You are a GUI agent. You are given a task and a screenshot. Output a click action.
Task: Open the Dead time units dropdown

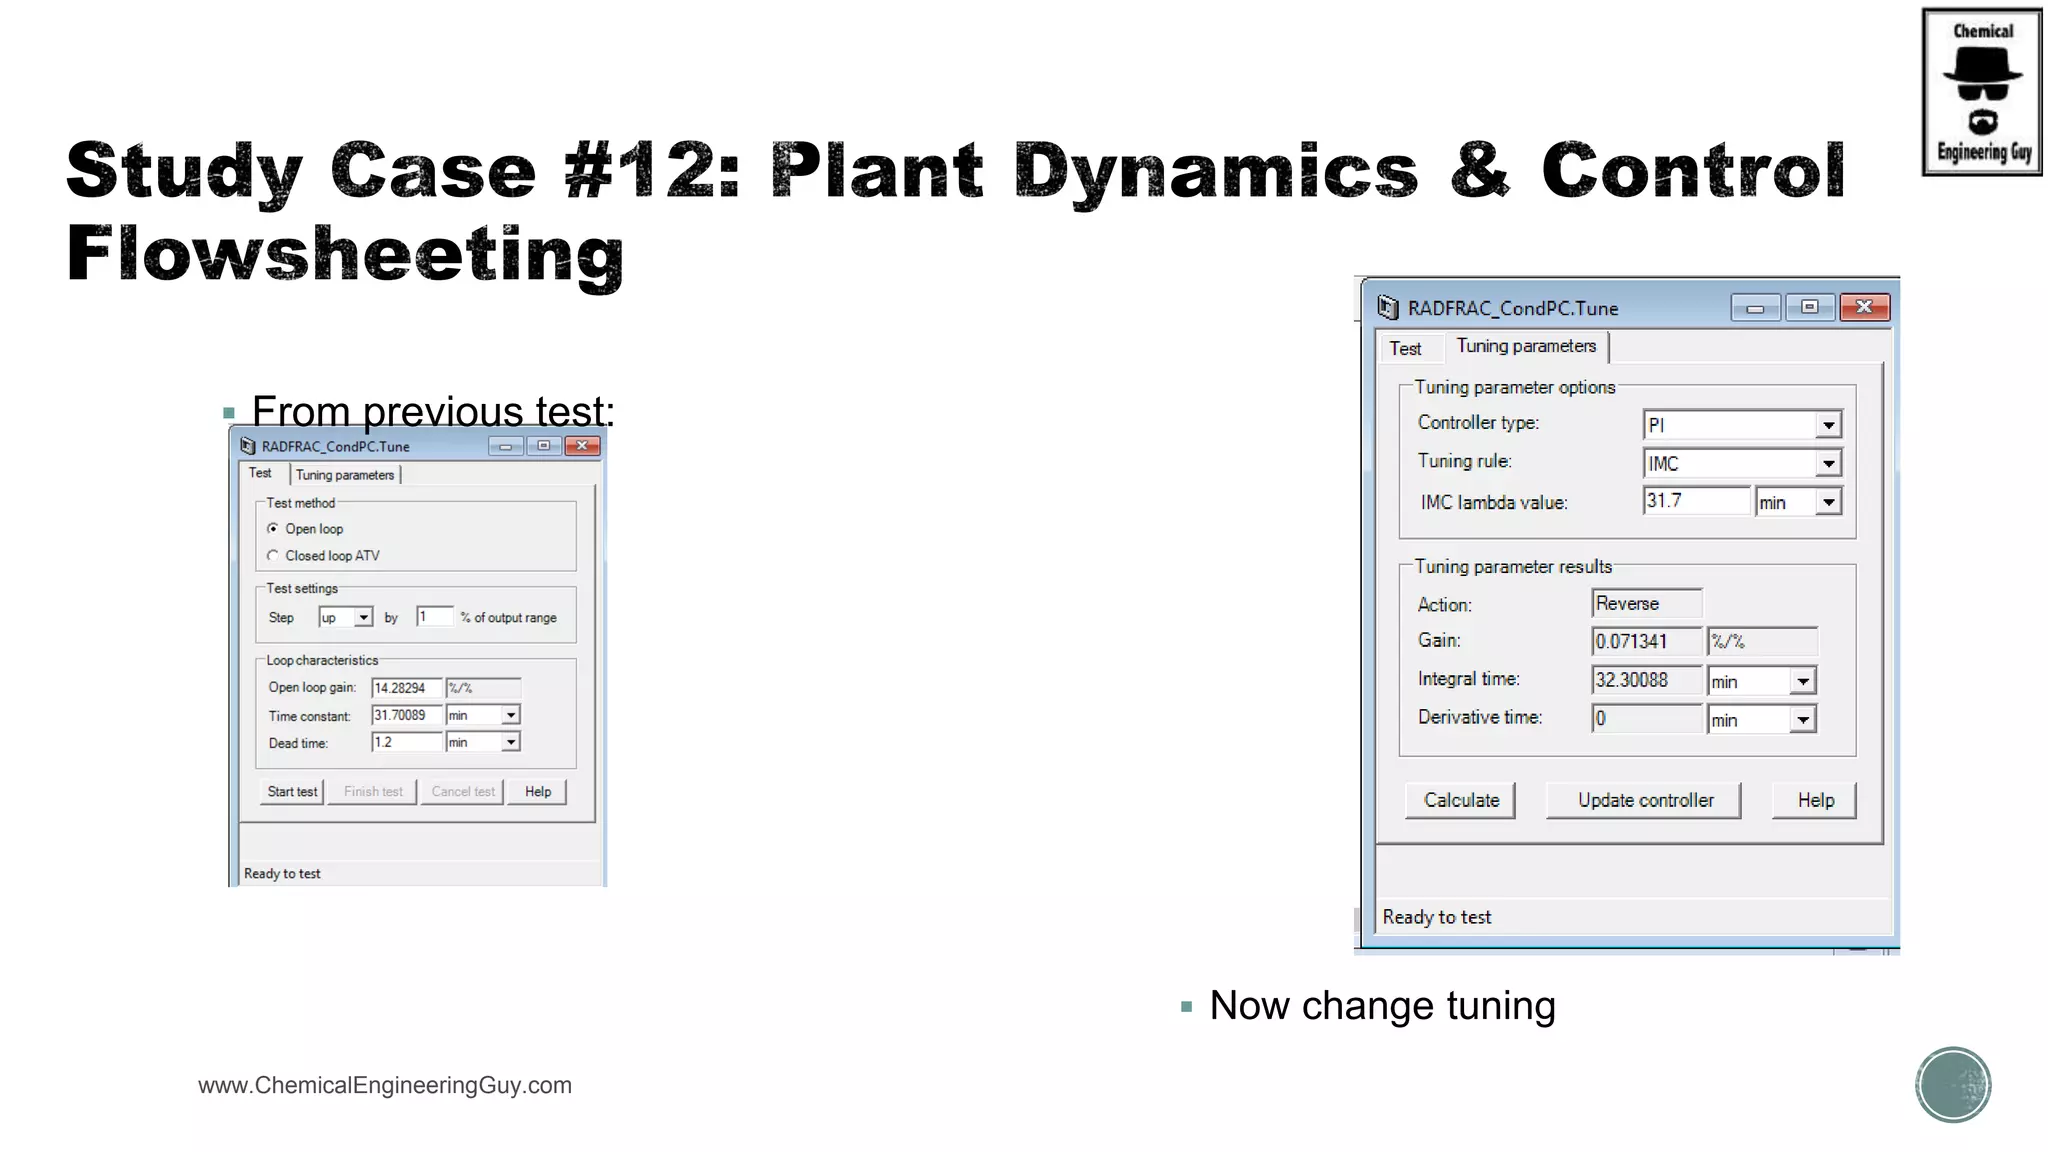511,742
